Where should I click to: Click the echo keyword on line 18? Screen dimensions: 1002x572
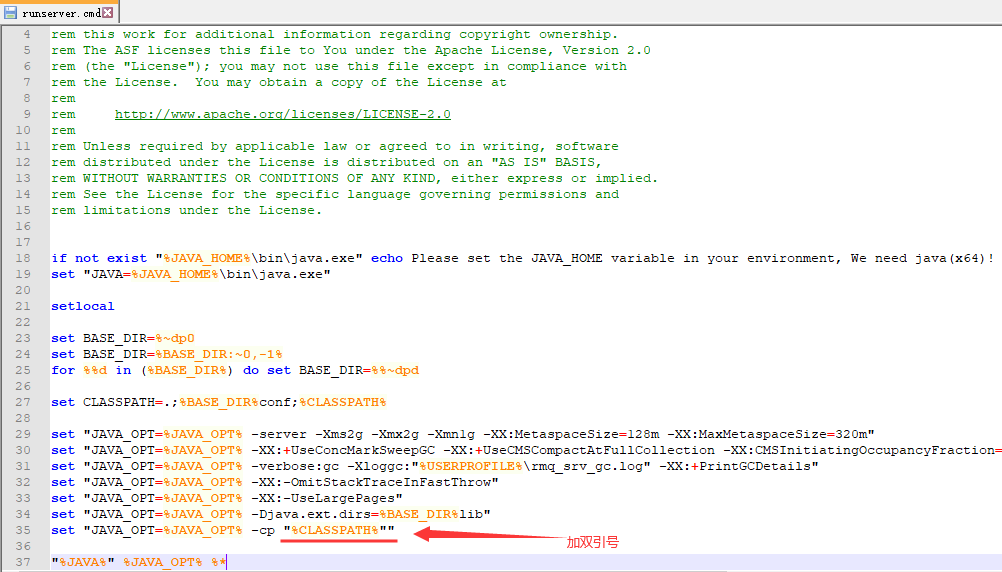(387, 258)
